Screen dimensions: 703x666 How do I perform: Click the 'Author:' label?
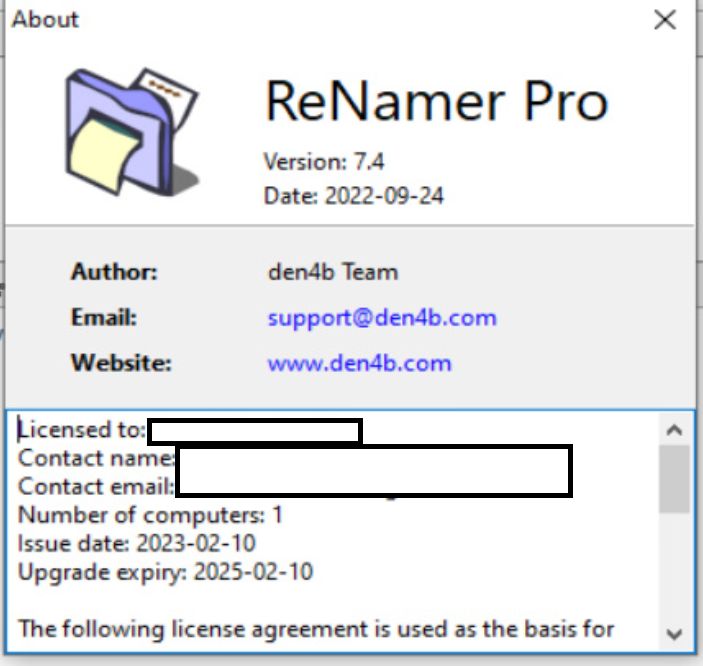114,272
